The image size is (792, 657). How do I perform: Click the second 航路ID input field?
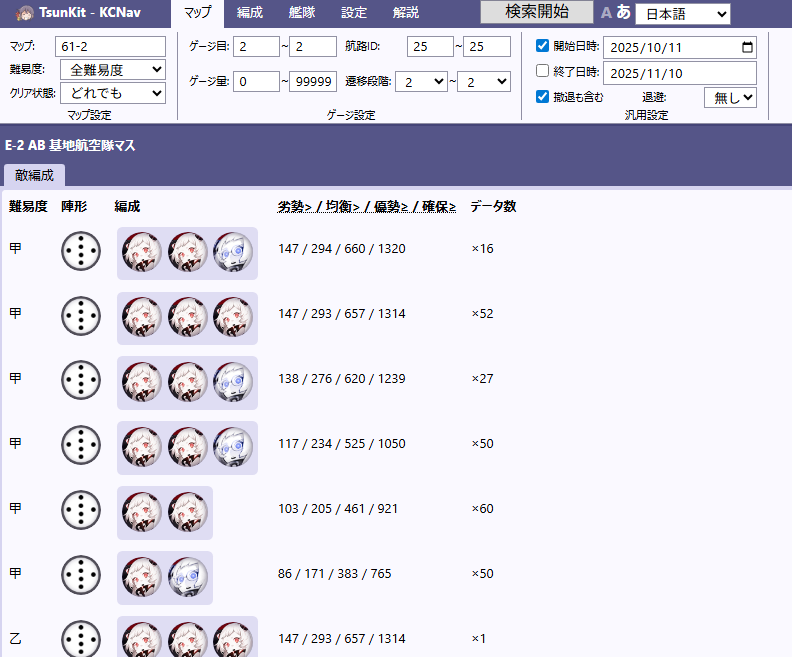tap(487, 46)
